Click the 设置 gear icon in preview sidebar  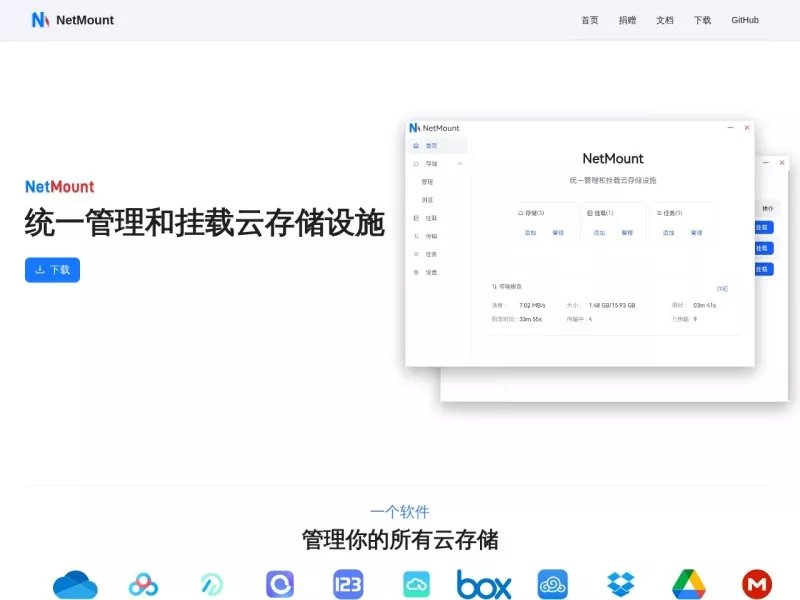[416, 272]
